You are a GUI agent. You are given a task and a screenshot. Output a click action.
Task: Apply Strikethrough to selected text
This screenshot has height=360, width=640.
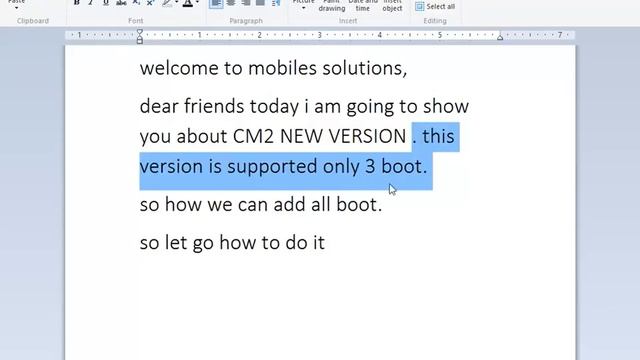(121, 3)
